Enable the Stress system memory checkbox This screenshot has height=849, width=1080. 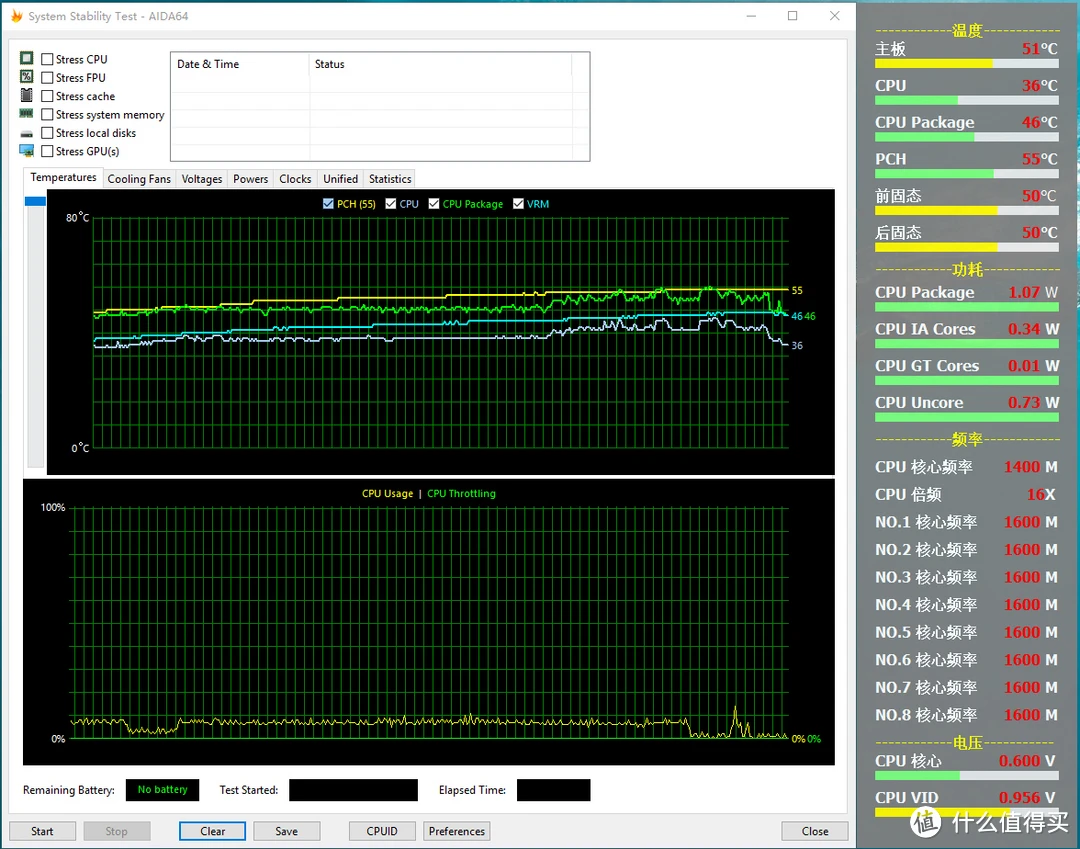point(48,114)
